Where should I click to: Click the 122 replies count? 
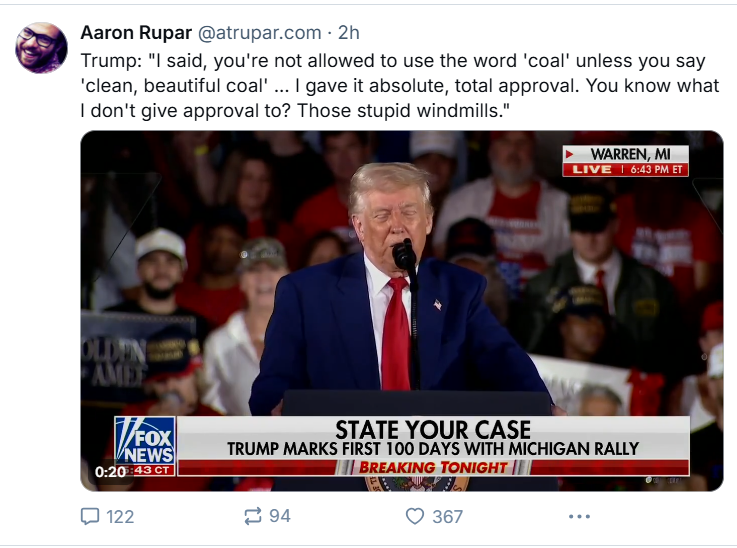tap(120, 517)
